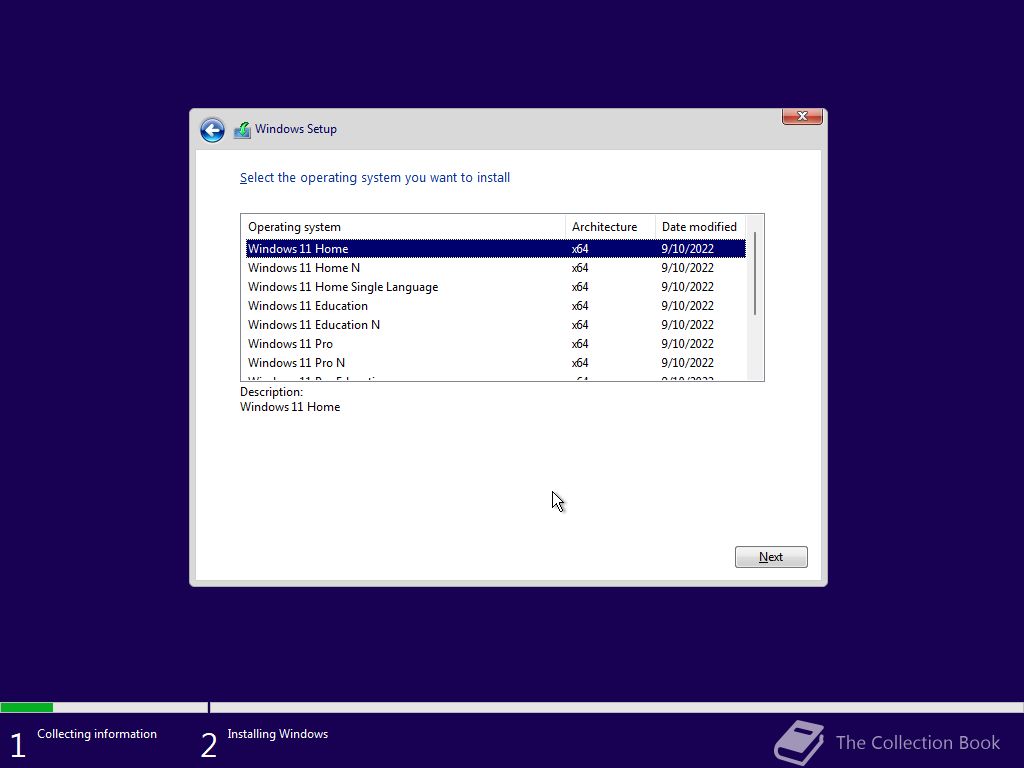
Task: Select Windows 11 Home N row
Action: (496, 268)
